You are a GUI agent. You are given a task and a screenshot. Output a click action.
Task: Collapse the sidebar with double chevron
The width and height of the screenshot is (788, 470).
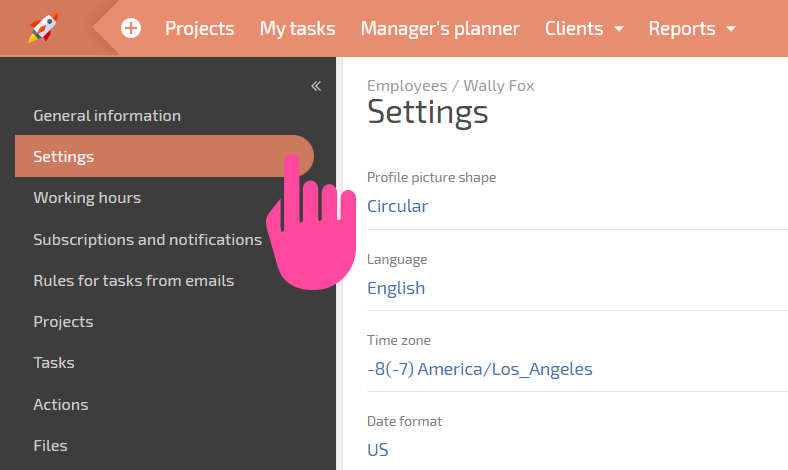point(316,86)
